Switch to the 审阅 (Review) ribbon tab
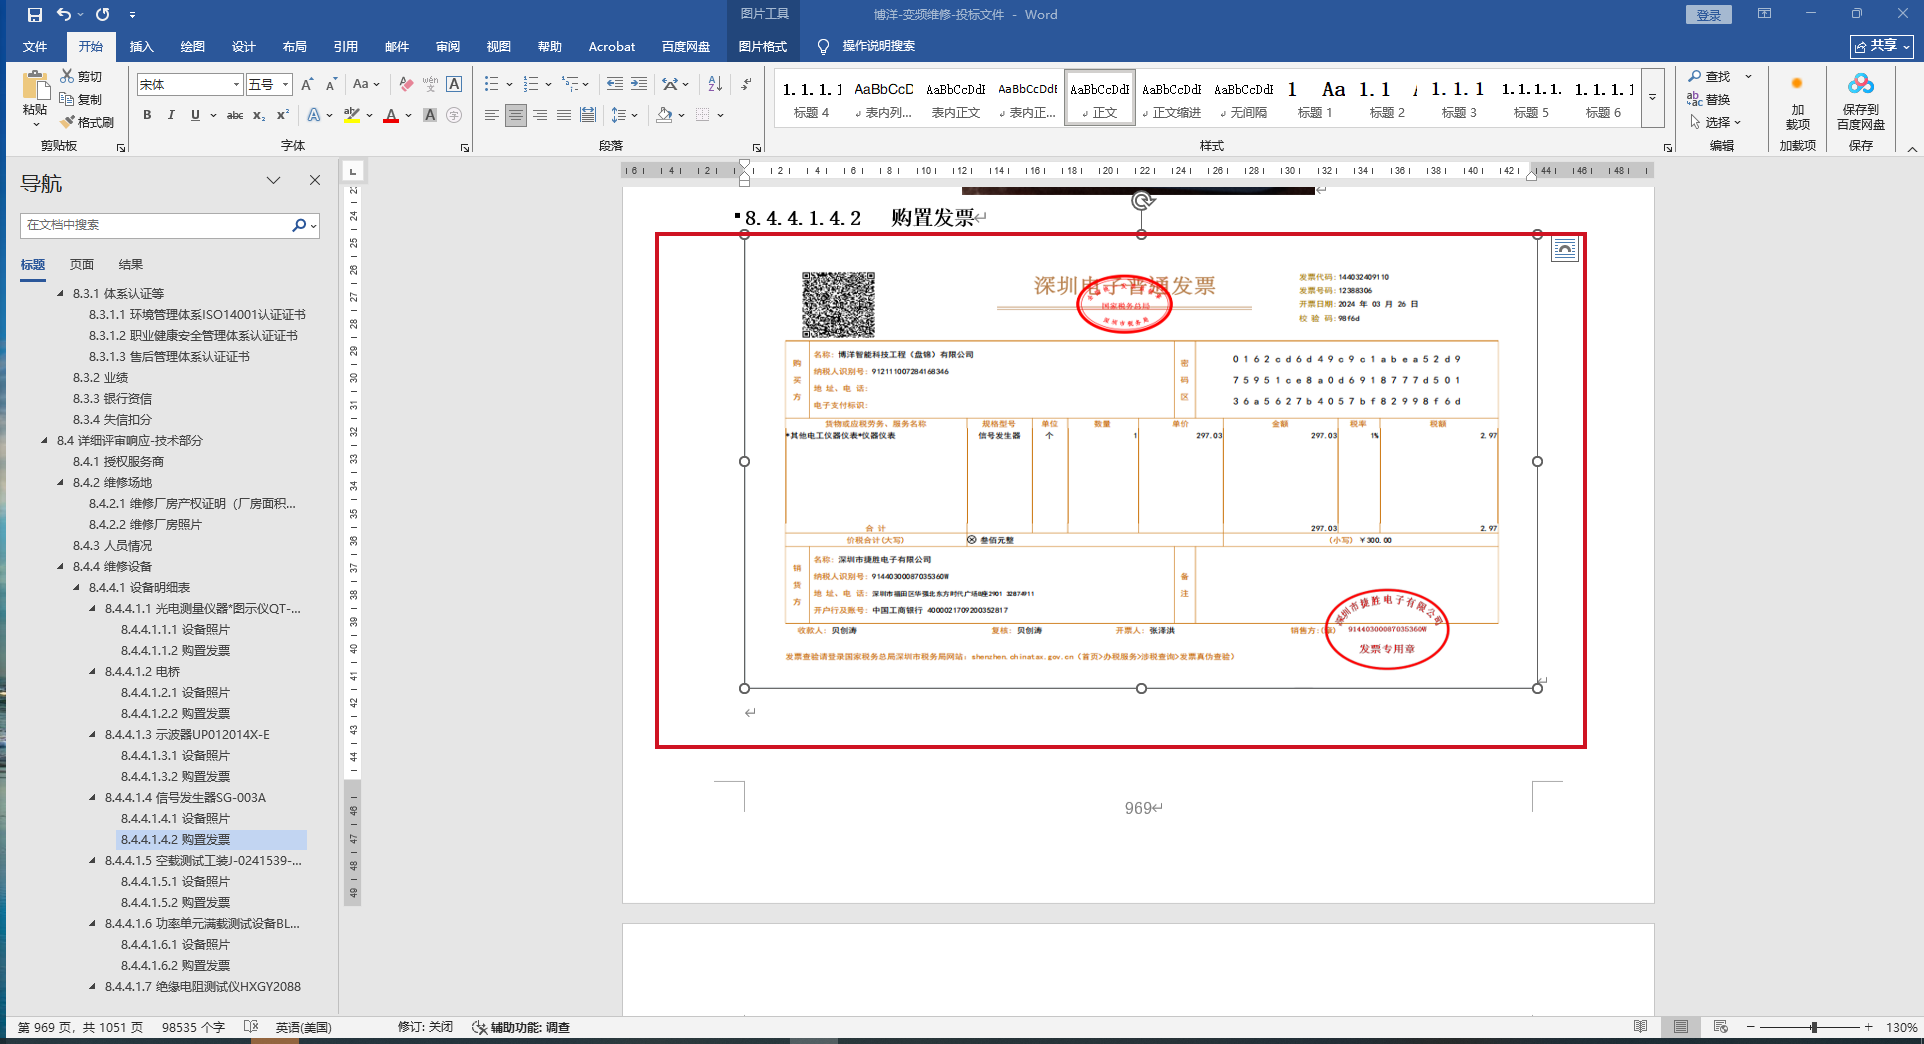The image size is (1924, 1044). tap(448, 46)
